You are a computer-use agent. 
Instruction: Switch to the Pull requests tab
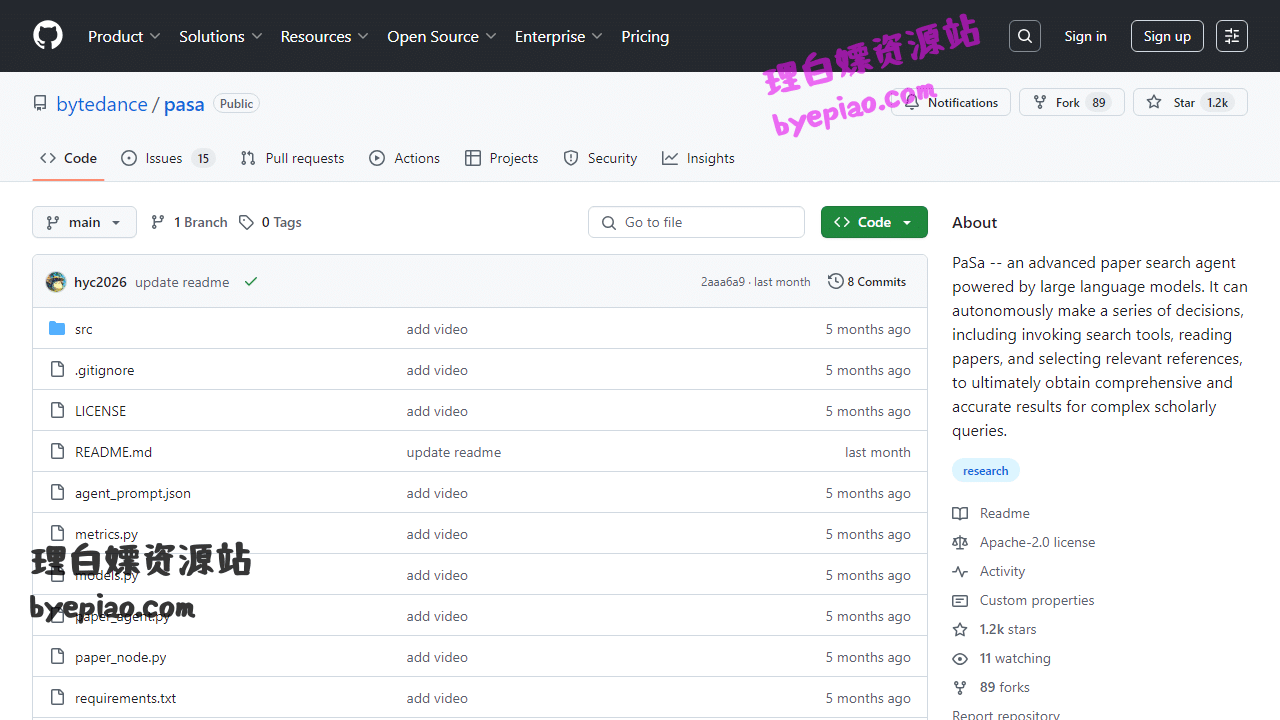tap(292, 158)
